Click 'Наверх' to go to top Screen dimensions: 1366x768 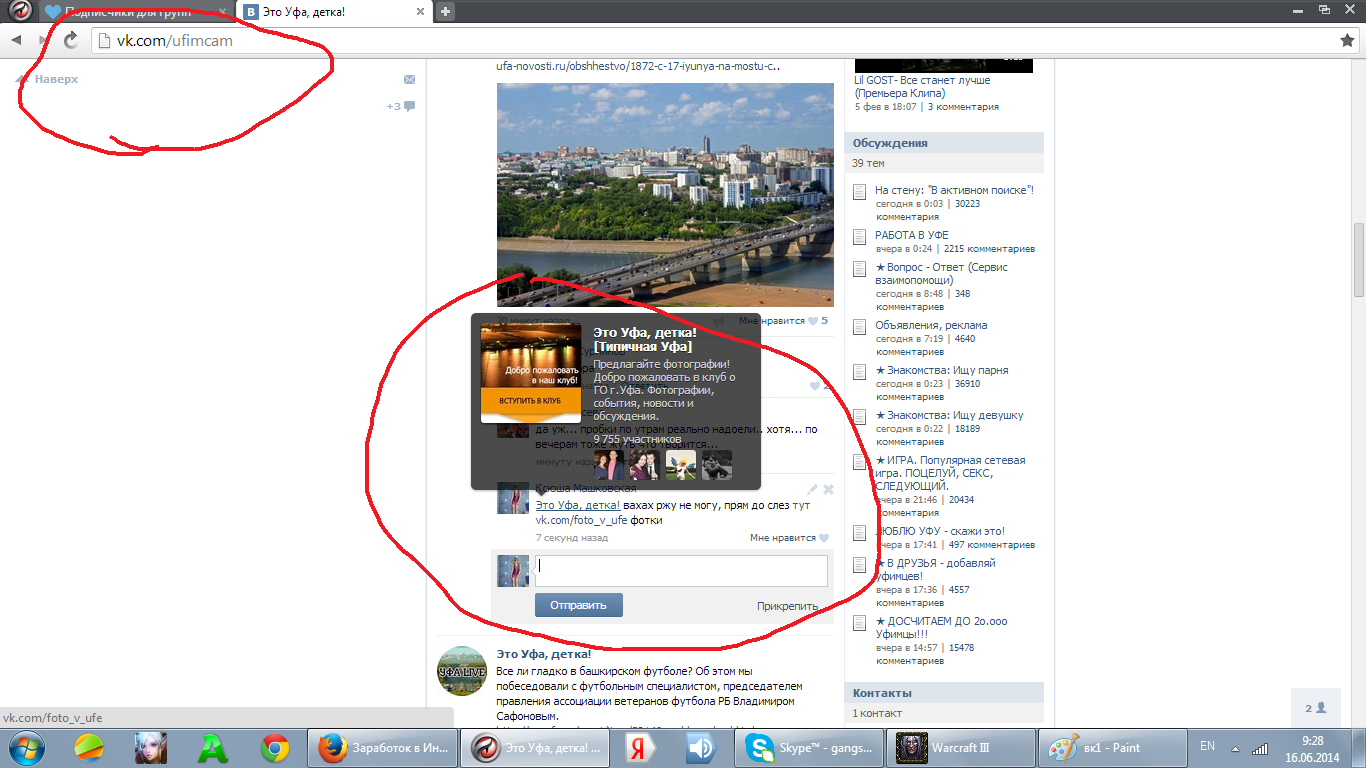pyautogui.click(x=48, y=79)
